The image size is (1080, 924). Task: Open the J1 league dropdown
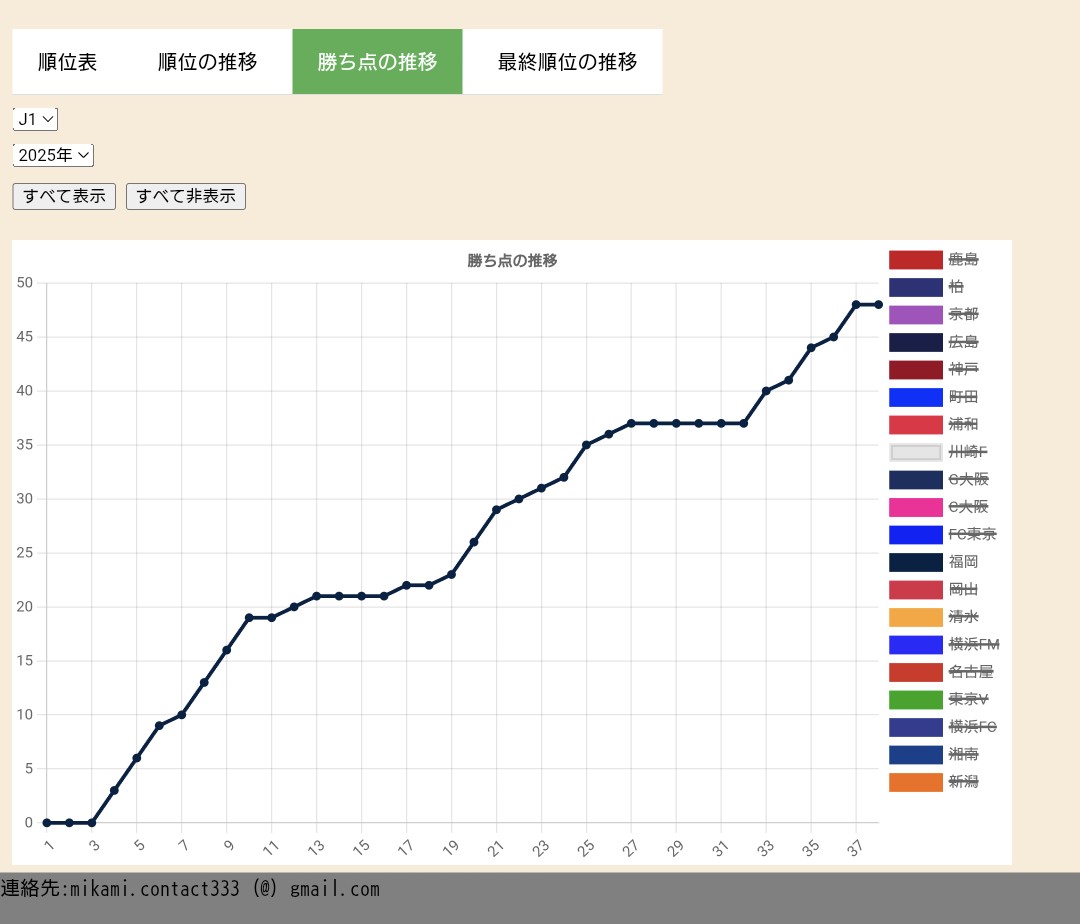coord(35,119)
